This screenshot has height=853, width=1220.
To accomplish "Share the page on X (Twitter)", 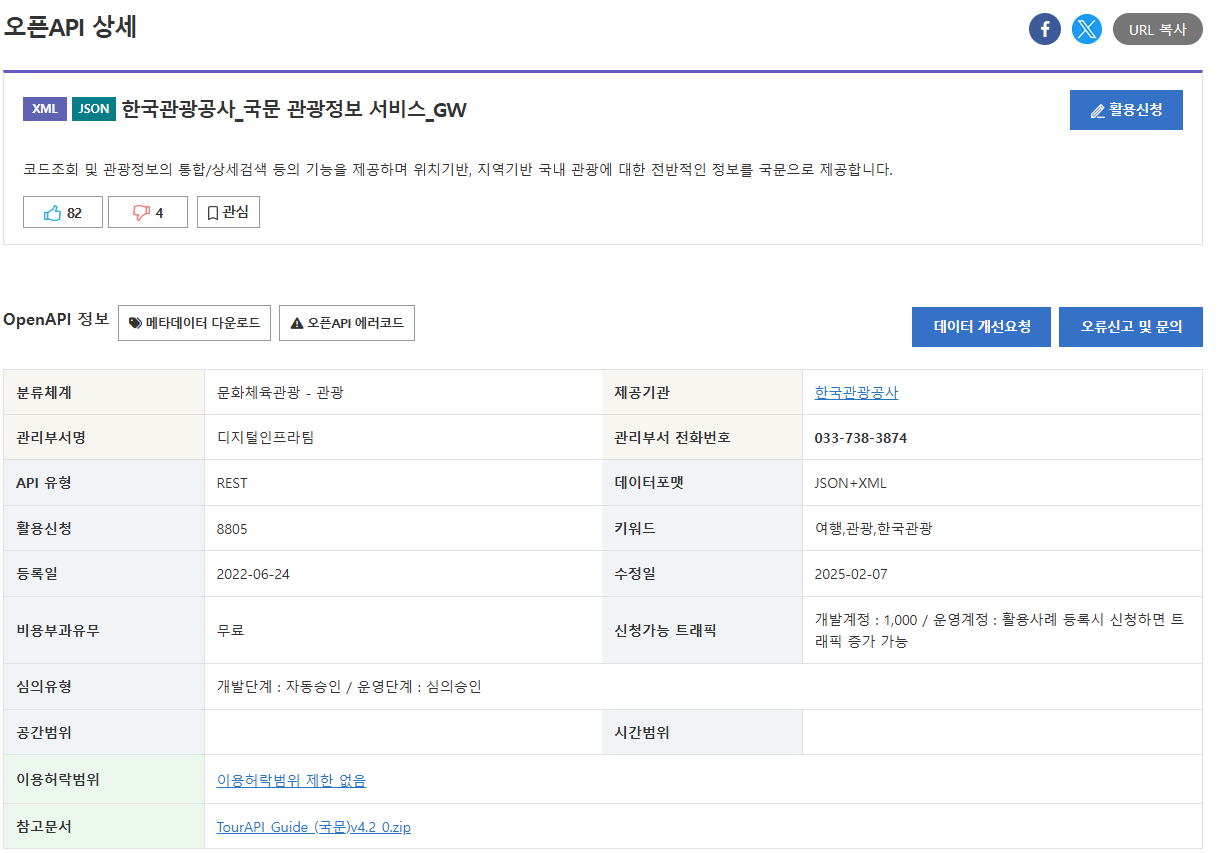I will tap(1087, 29).
